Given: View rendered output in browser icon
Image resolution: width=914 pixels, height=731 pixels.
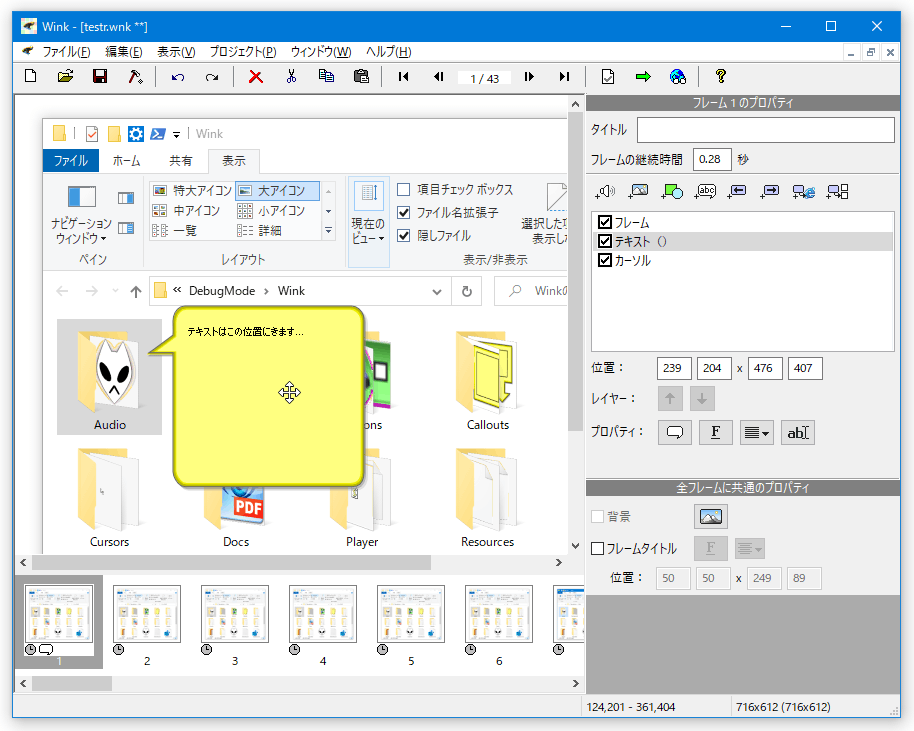Looking at the screenshot, I should pyautogui.click(x=678, y=76).
